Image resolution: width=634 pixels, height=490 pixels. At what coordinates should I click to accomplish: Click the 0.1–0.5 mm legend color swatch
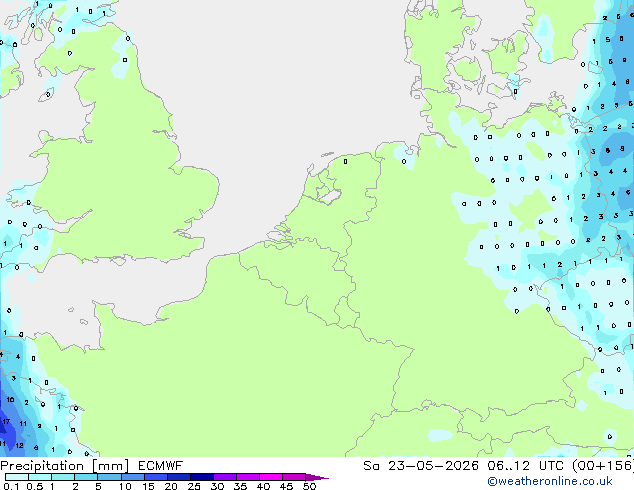pyautogui.click(x=17, y=477)
